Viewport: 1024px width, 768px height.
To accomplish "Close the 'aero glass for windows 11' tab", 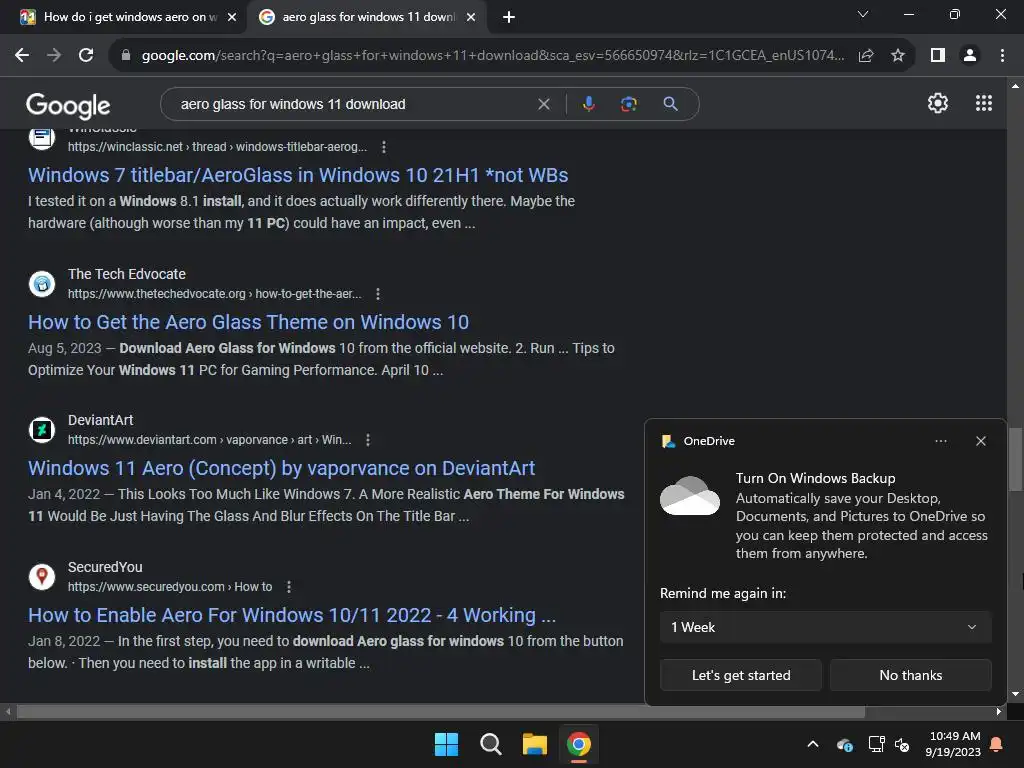I will tap(471, 17).
